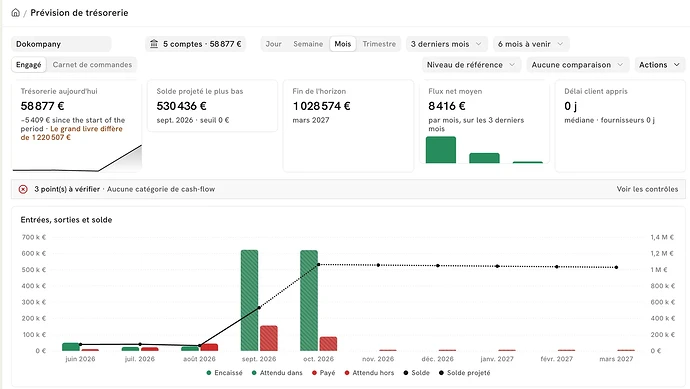Click the tallest bar in Flux net moyen sparkline
This screenshot has height=389, width=690.
[441, 150]
